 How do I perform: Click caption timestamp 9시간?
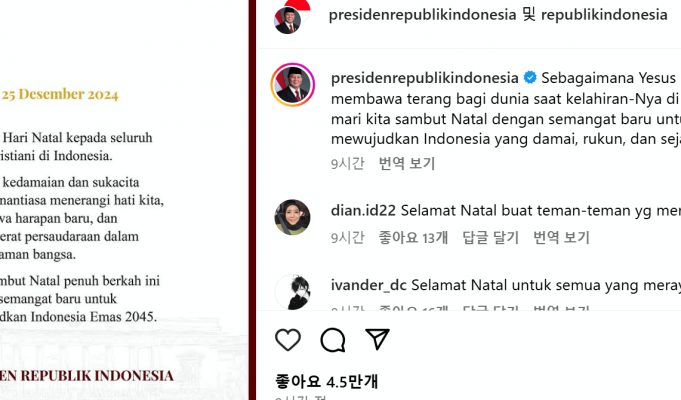click(347, 164)
